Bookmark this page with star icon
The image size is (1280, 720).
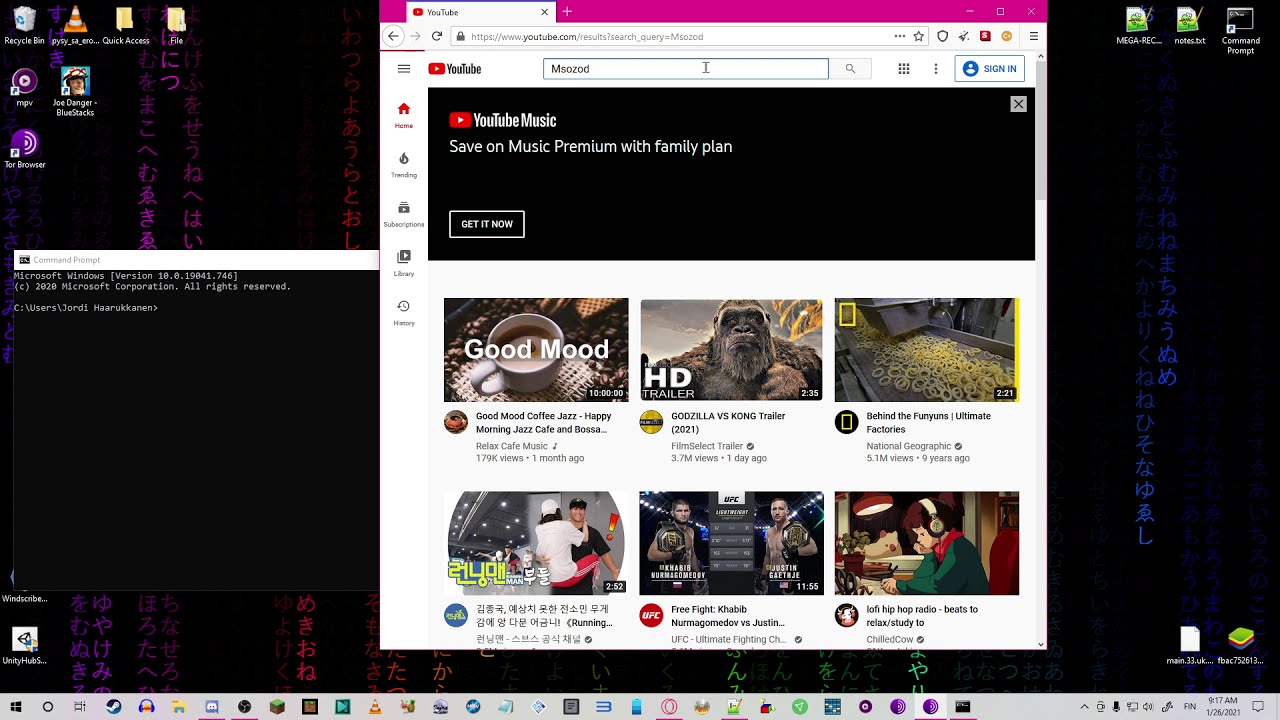919,36
